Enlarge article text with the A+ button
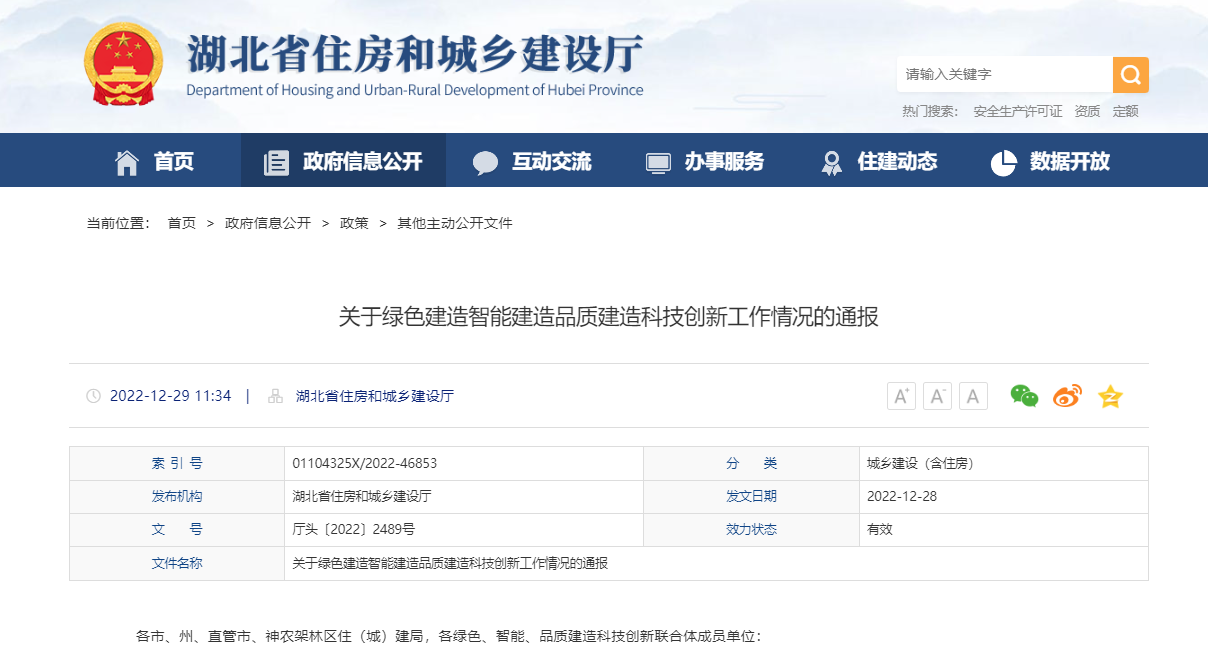 pos(901,396)
